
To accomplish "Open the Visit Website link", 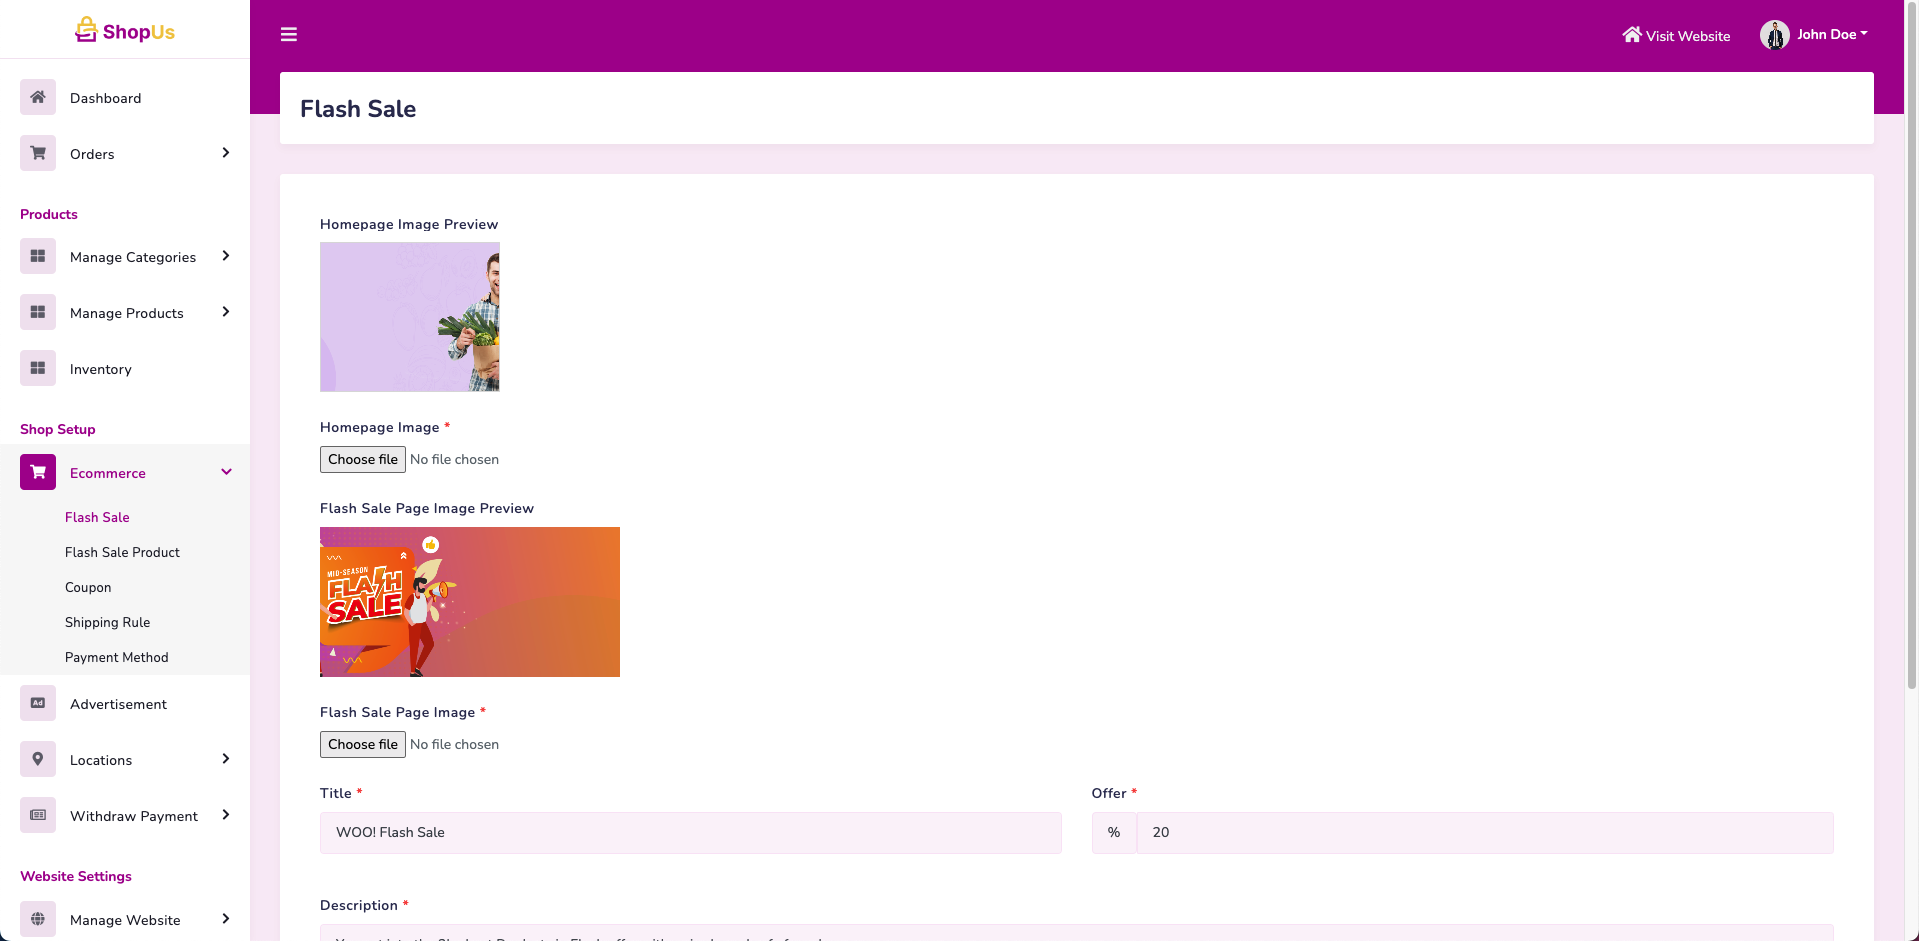I will click(x=1676, y=36).
